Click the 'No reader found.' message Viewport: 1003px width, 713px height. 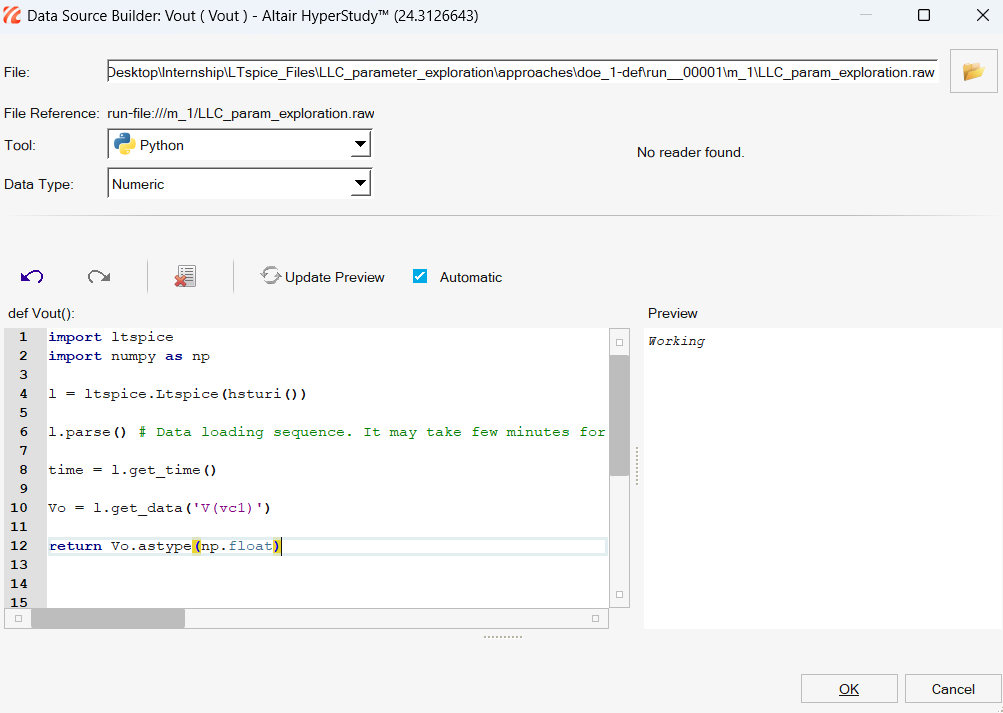point(690,152)
